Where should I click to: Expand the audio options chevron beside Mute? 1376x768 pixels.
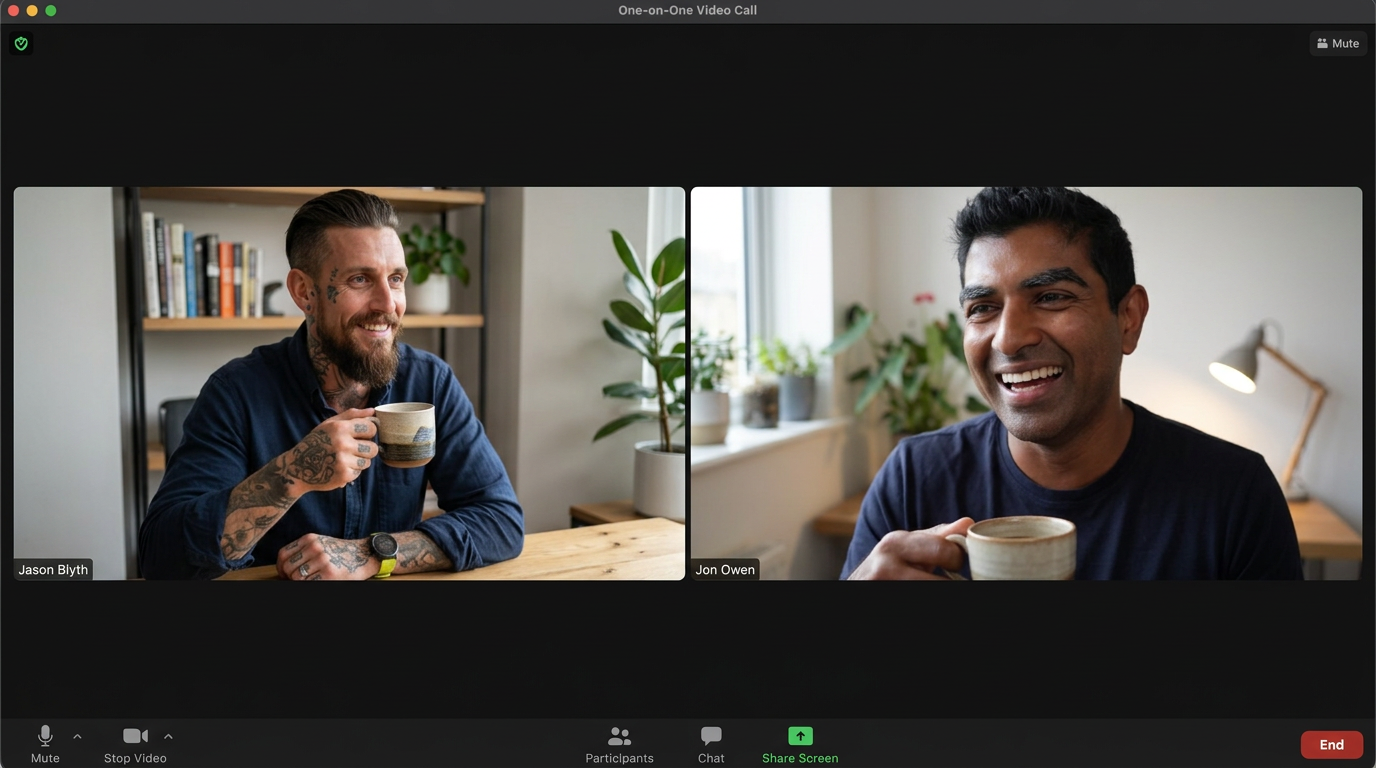point(77,737)
